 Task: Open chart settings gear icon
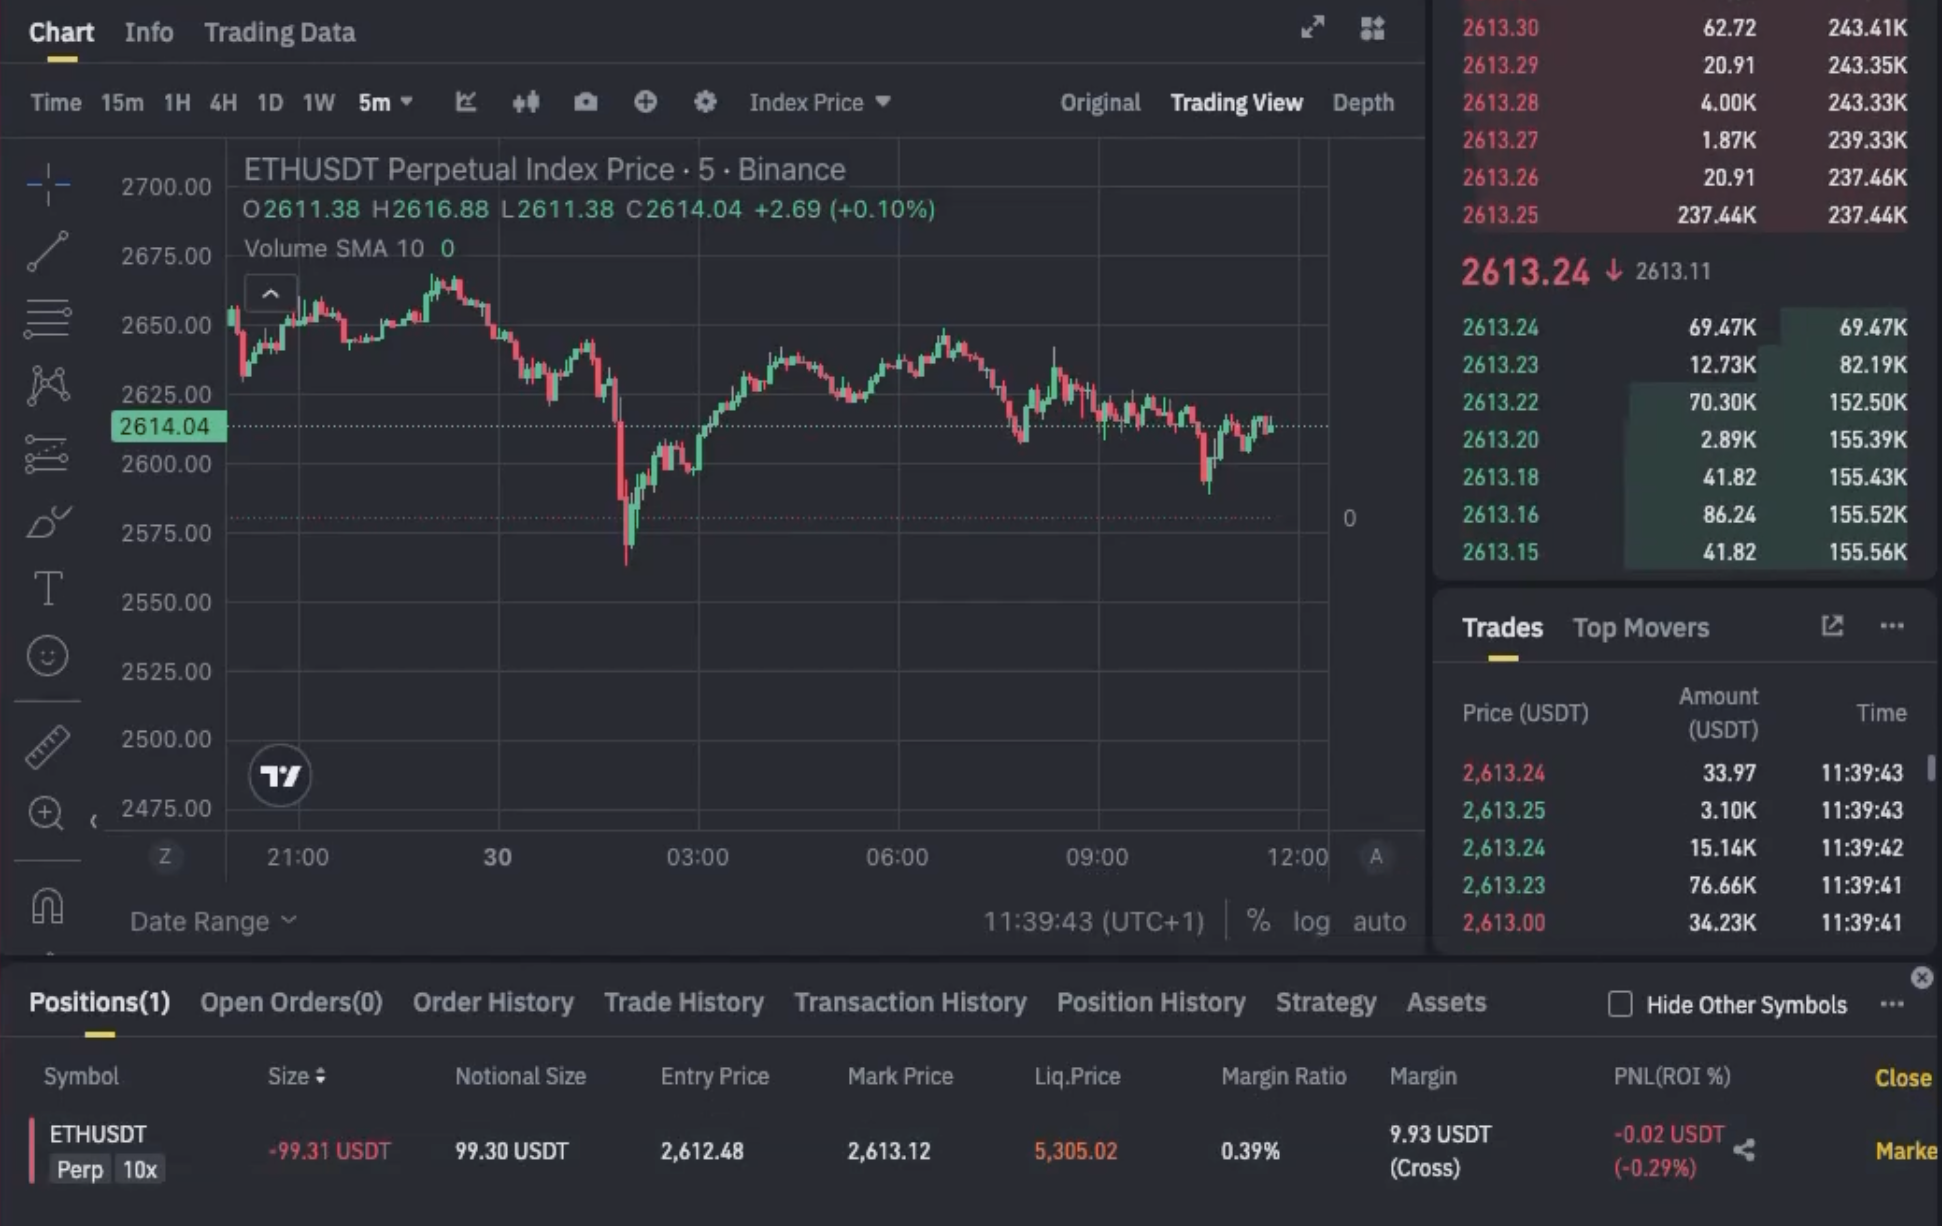705,102
